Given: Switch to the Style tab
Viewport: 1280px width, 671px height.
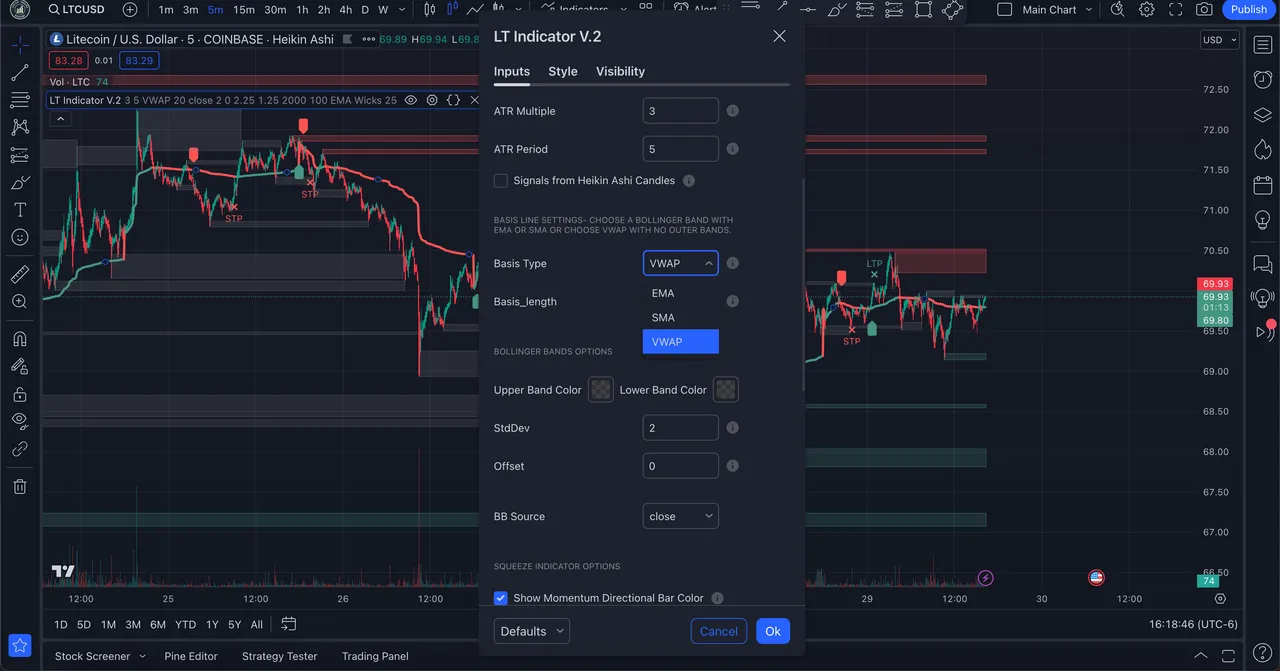Looking at the screenshot, I should (x=563, y=71).
